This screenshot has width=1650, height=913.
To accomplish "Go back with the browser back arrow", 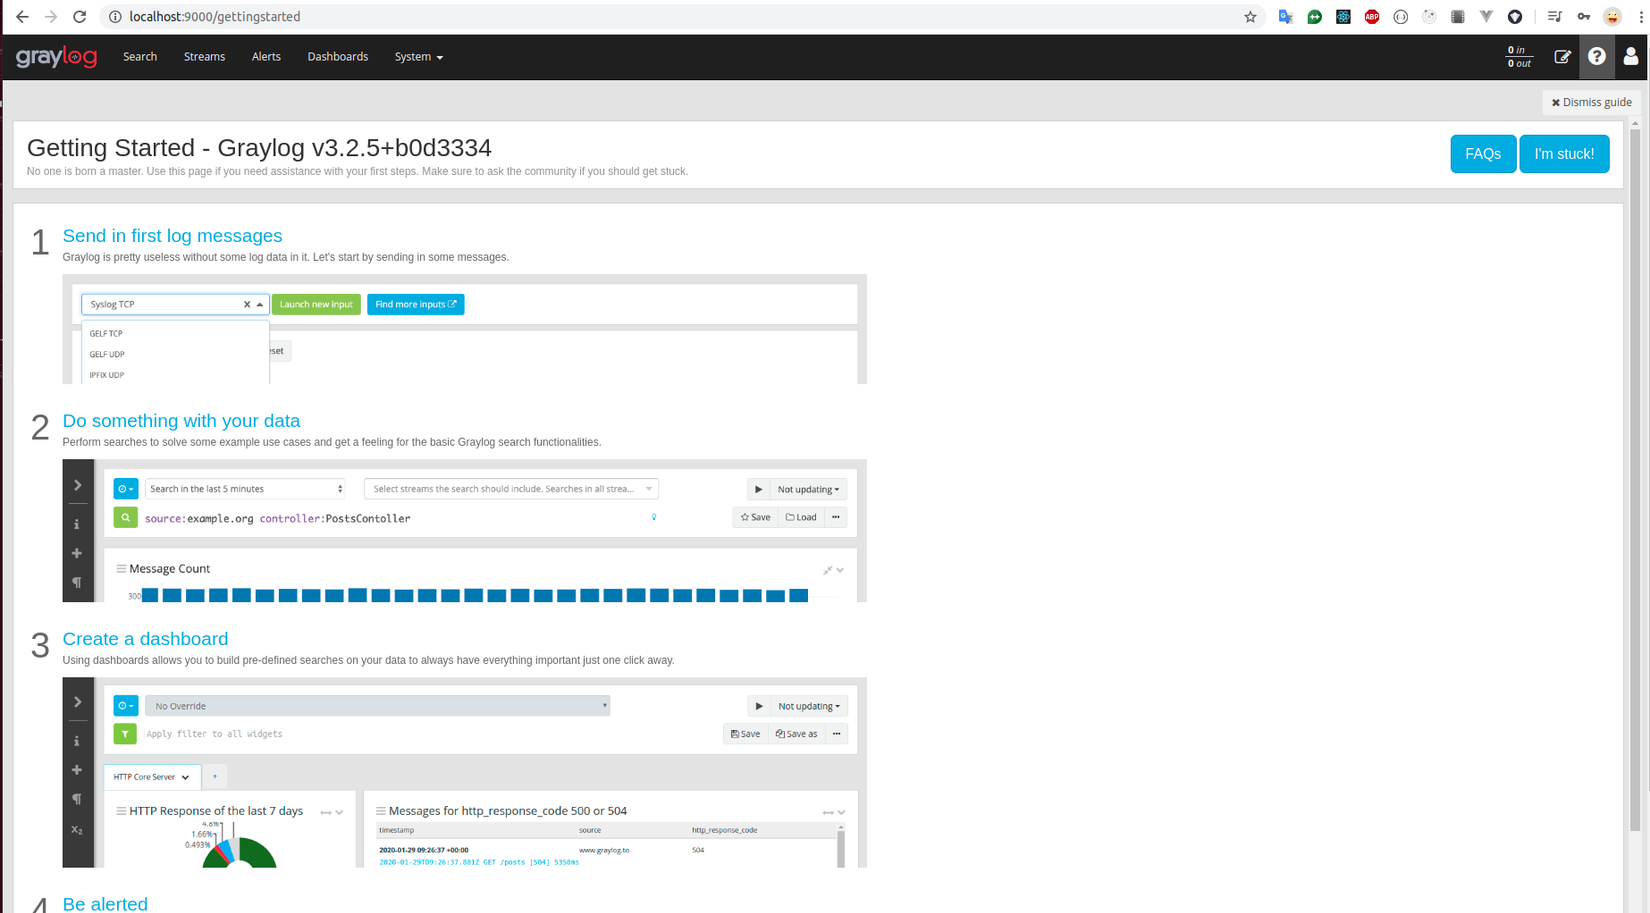I will point(22,17).
